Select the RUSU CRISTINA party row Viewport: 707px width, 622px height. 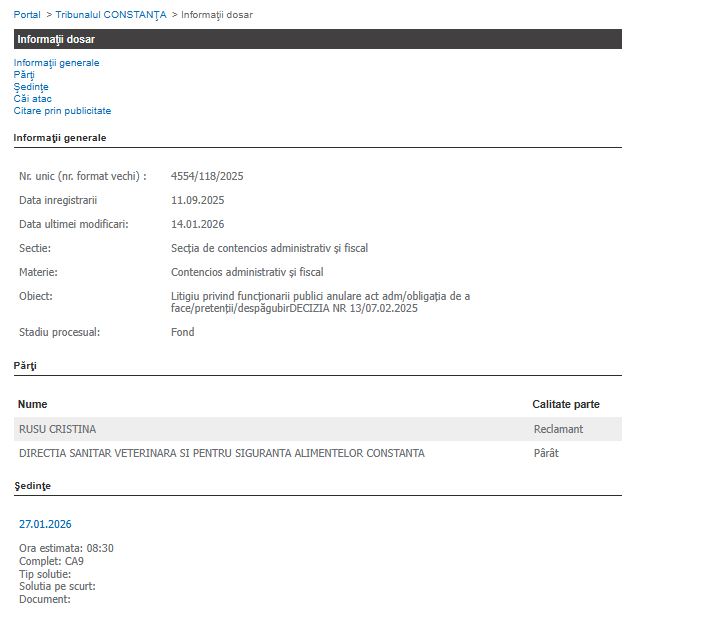[58, 429]
